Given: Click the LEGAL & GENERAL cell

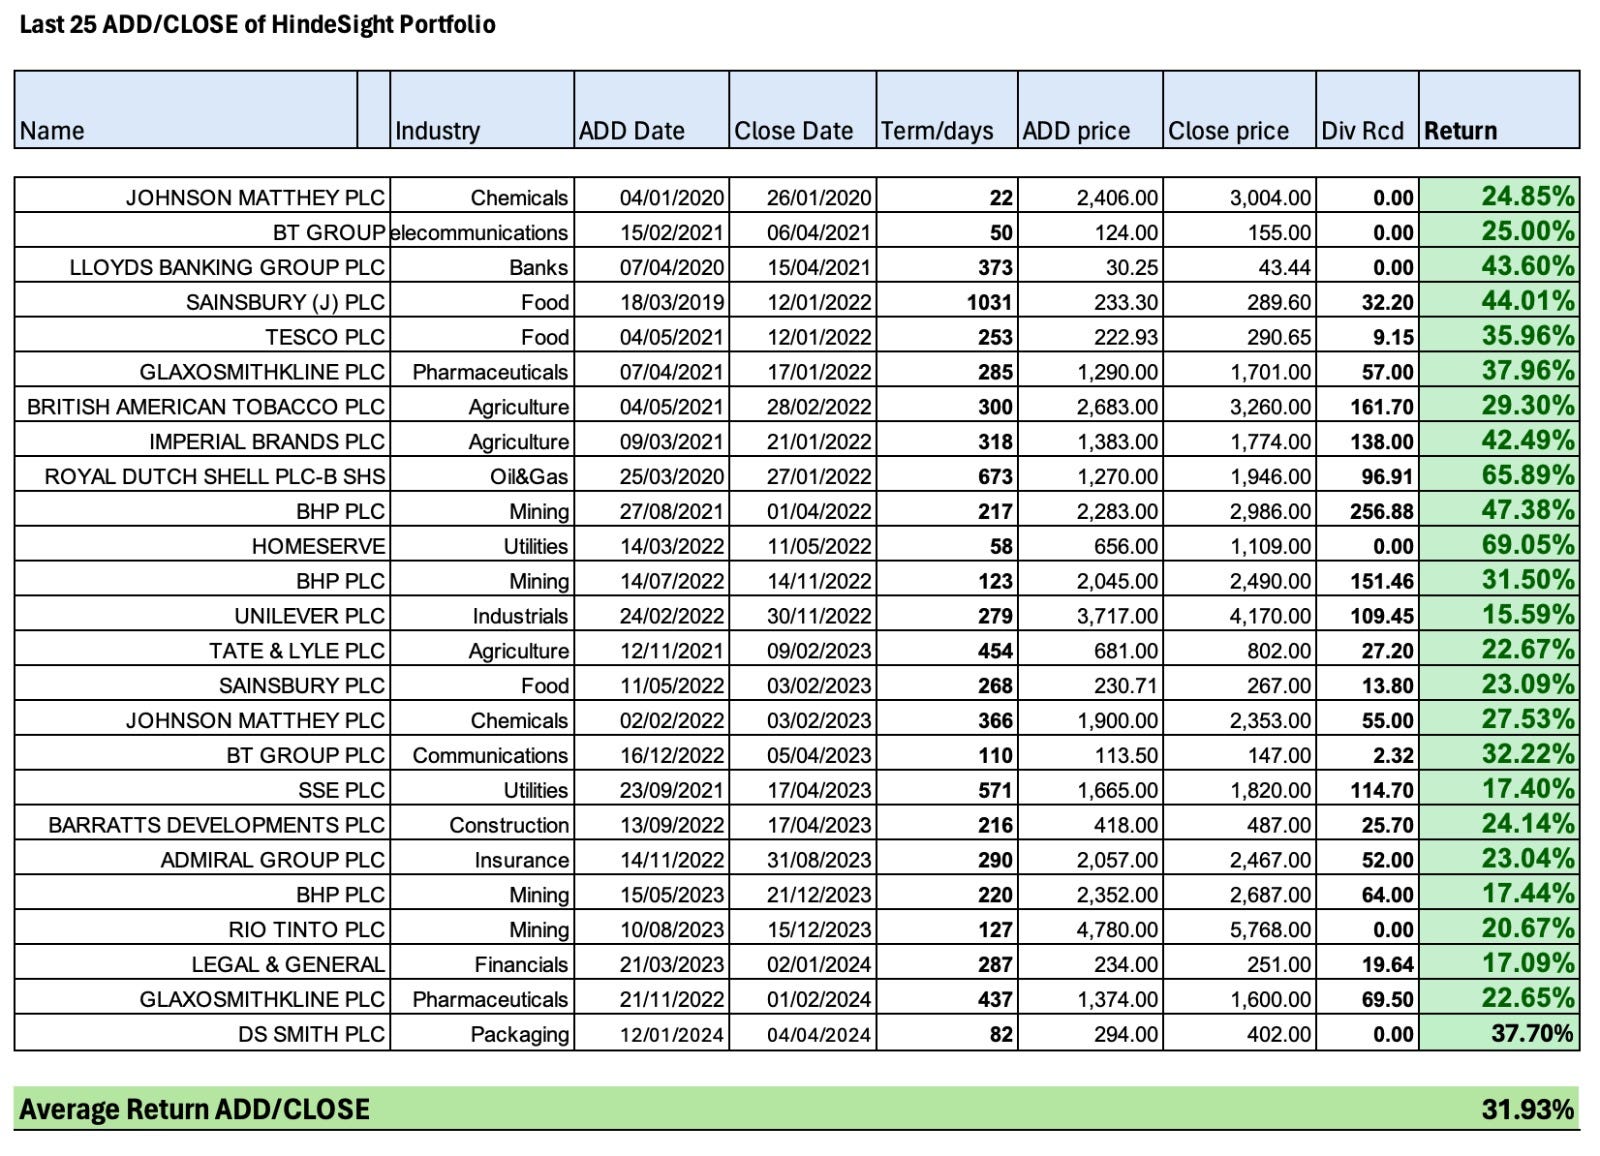Looking at the screenshot, I should tap(202, 965).
